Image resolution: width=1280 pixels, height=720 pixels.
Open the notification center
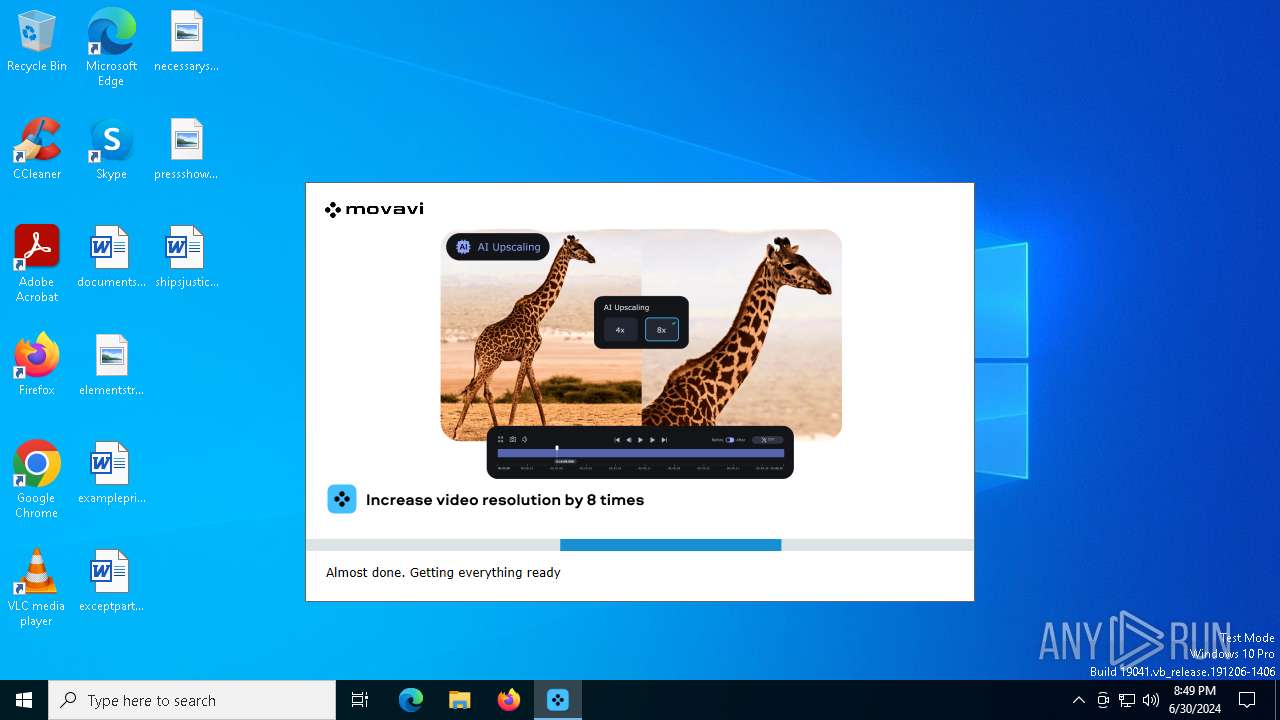(1248, 700)
